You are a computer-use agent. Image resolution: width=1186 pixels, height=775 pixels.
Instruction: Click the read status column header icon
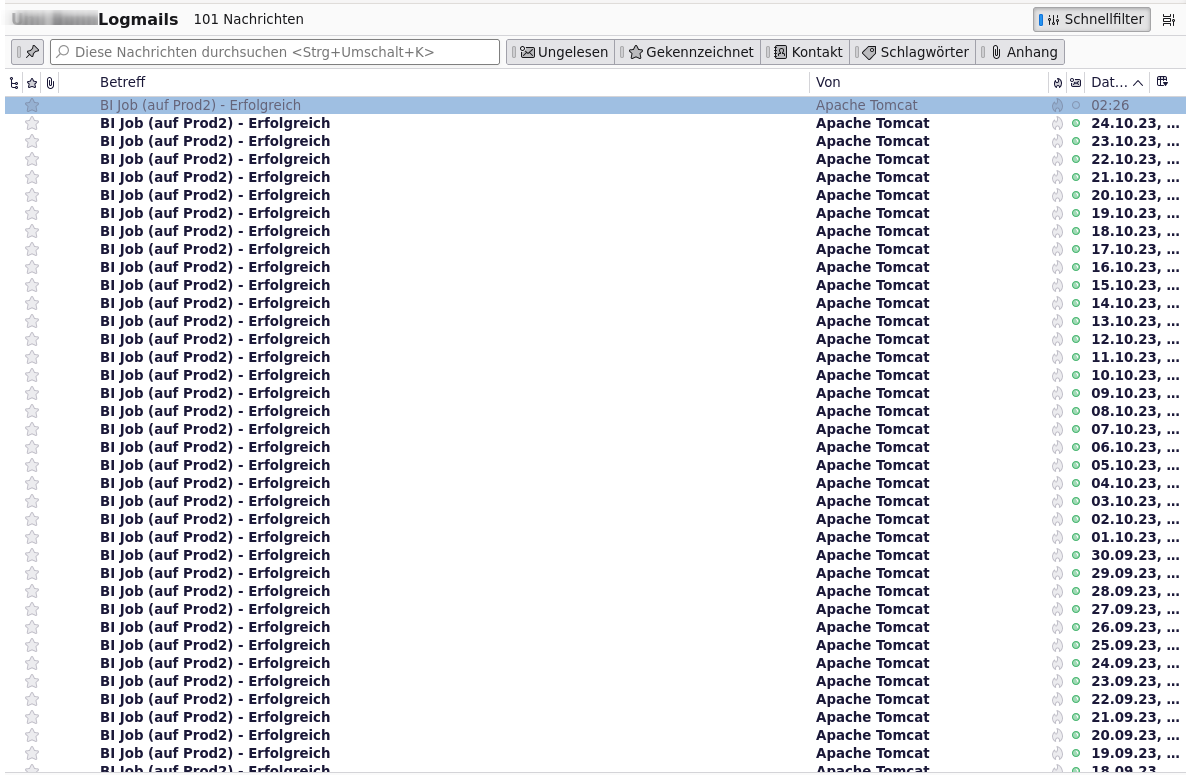click(x=1076, y=82)
